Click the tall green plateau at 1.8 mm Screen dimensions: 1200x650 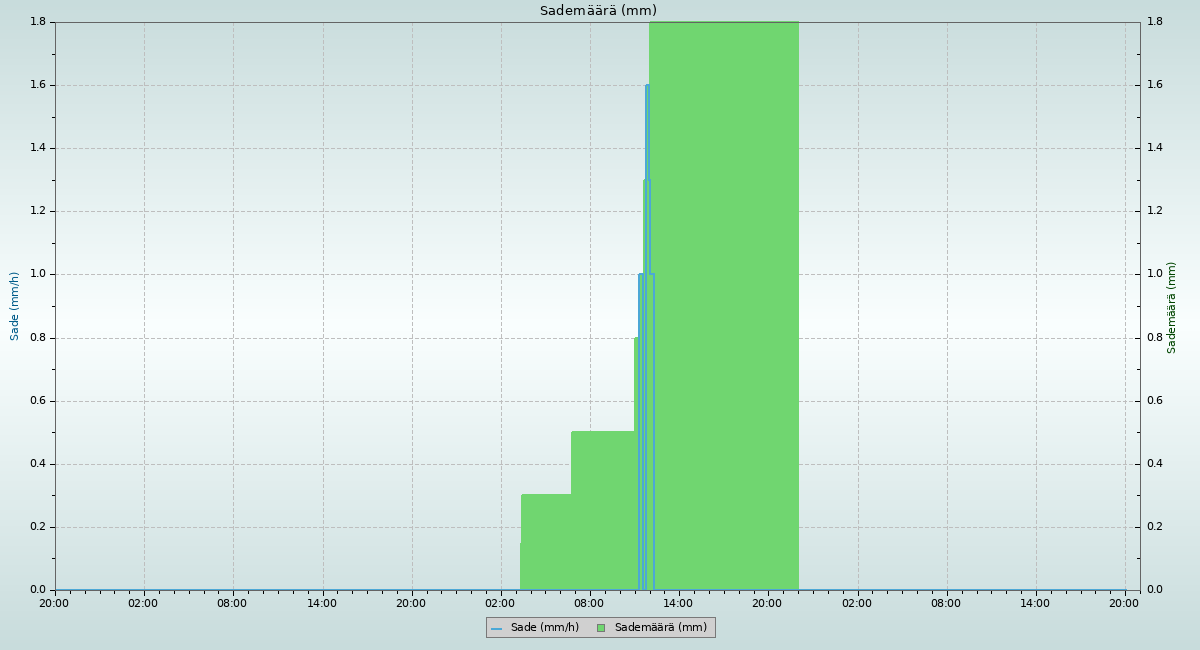(724, 300)
